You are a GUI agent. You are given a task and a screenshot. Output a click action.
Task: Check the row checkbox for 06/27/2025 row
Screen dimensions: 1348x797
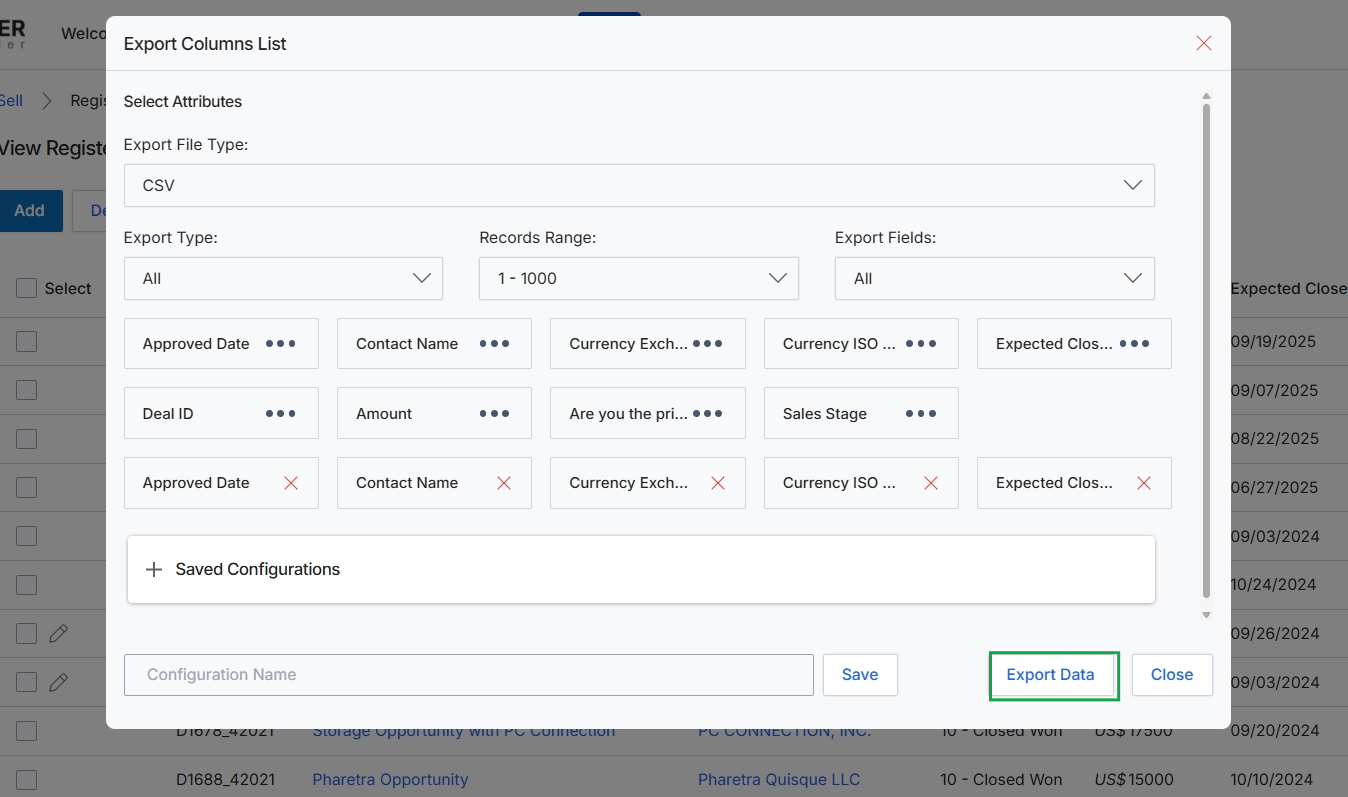tap(26, 487)
